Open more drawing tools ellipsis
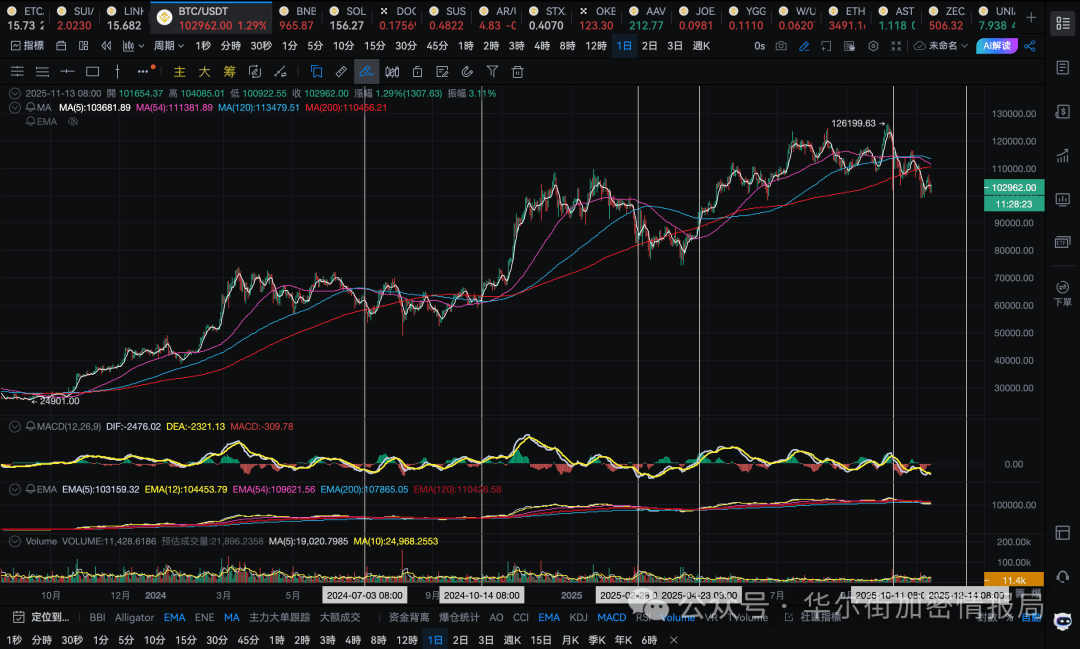The width and height of the screenshot is (1080, 649). (x=143, y=72)
